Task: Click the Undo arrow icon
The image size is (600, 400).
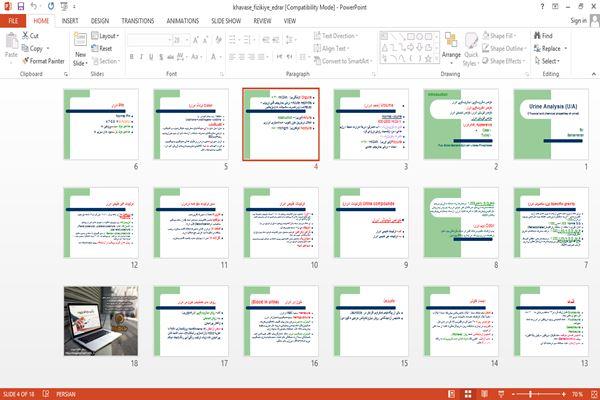Action: click(34, 7)
